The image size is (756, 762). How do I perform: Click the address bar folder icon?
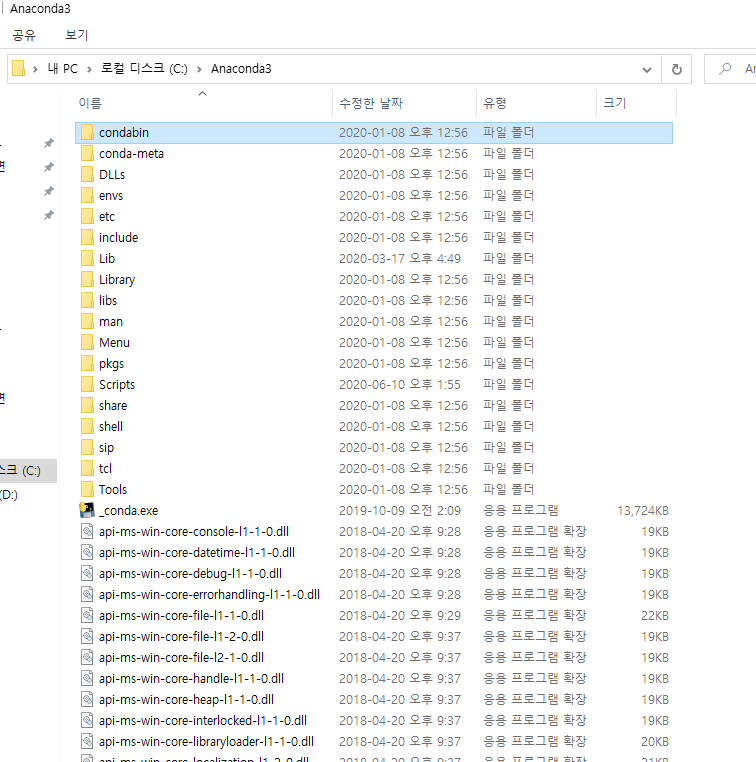click(18, 69)
